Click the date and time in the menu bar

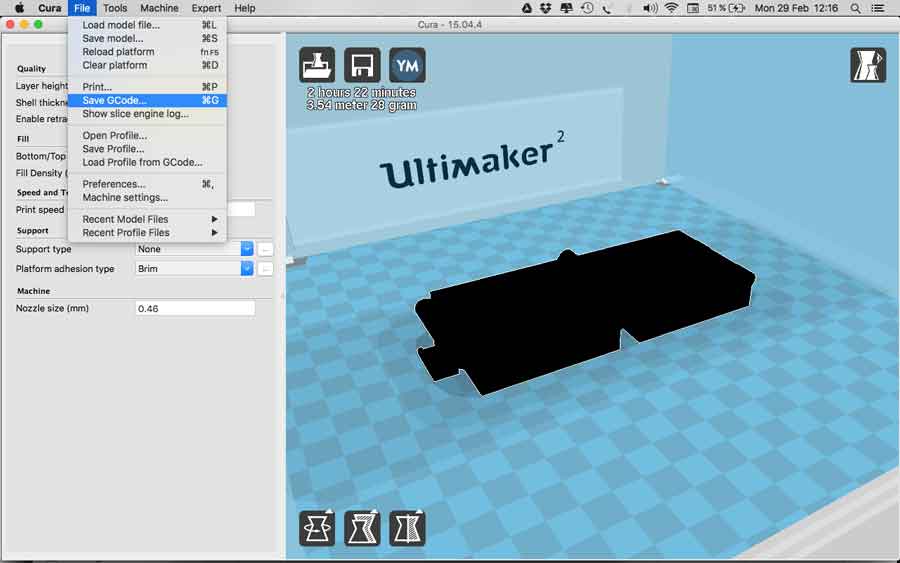(x=796, y=8)
